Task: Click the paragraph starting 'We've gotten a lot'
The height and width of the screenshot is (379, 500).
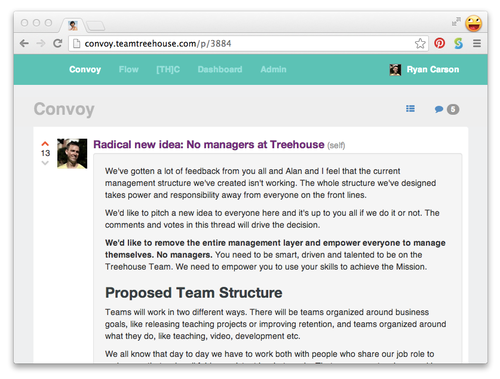Action: [x=271, y=183]
